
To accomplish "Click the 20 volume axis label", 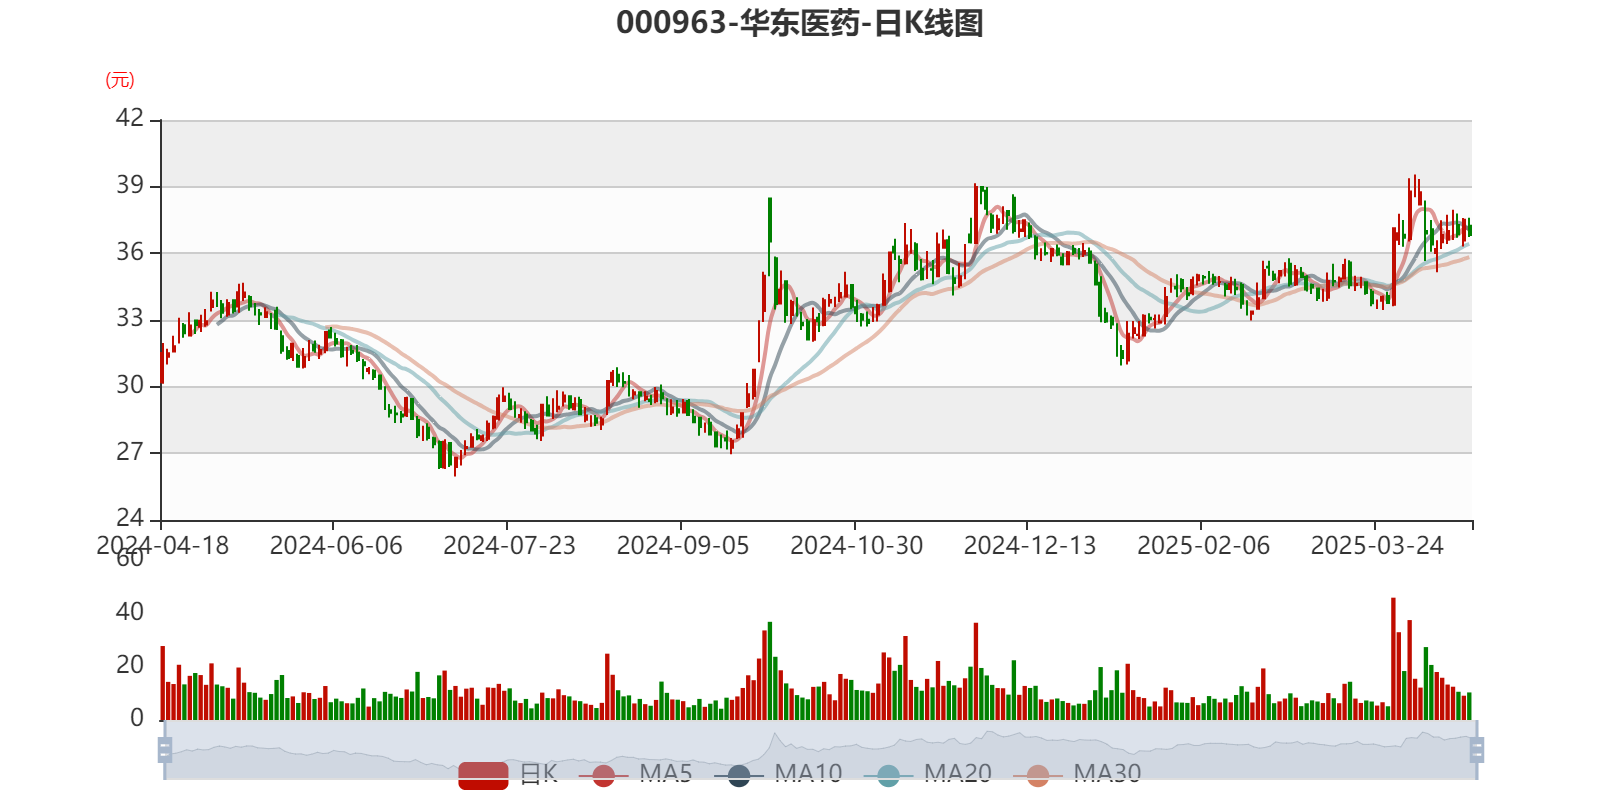I will point(130,665).
